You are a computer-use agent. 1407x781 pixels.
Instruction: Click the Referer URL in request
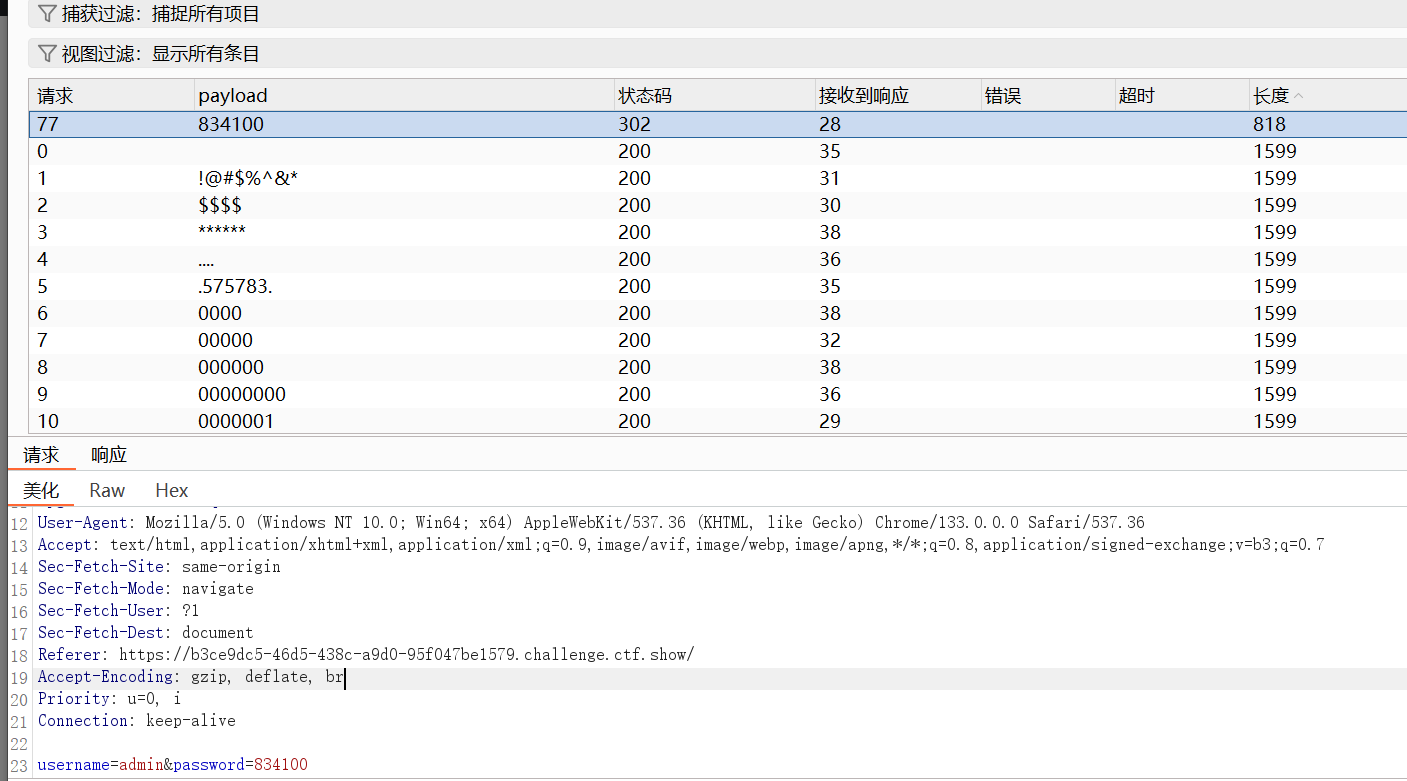pyautogui.click(x=406, y=655)
